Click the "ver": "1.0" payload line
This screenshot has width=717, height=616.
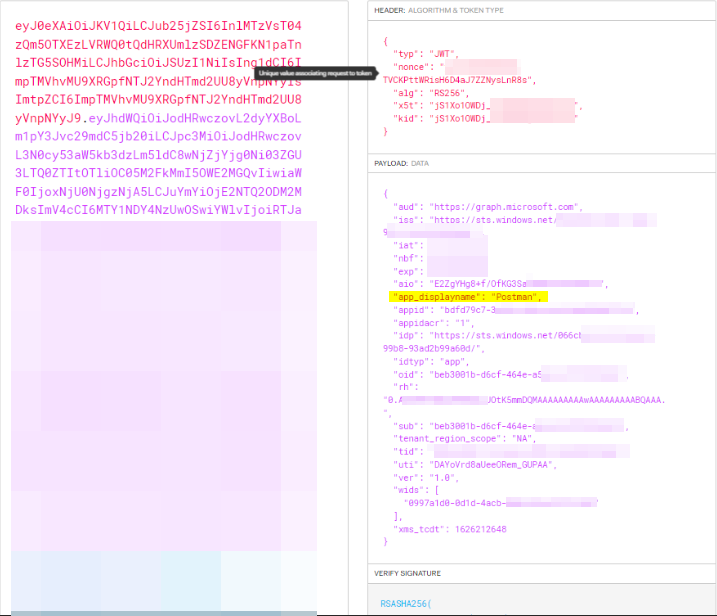[x=426, y=477]
